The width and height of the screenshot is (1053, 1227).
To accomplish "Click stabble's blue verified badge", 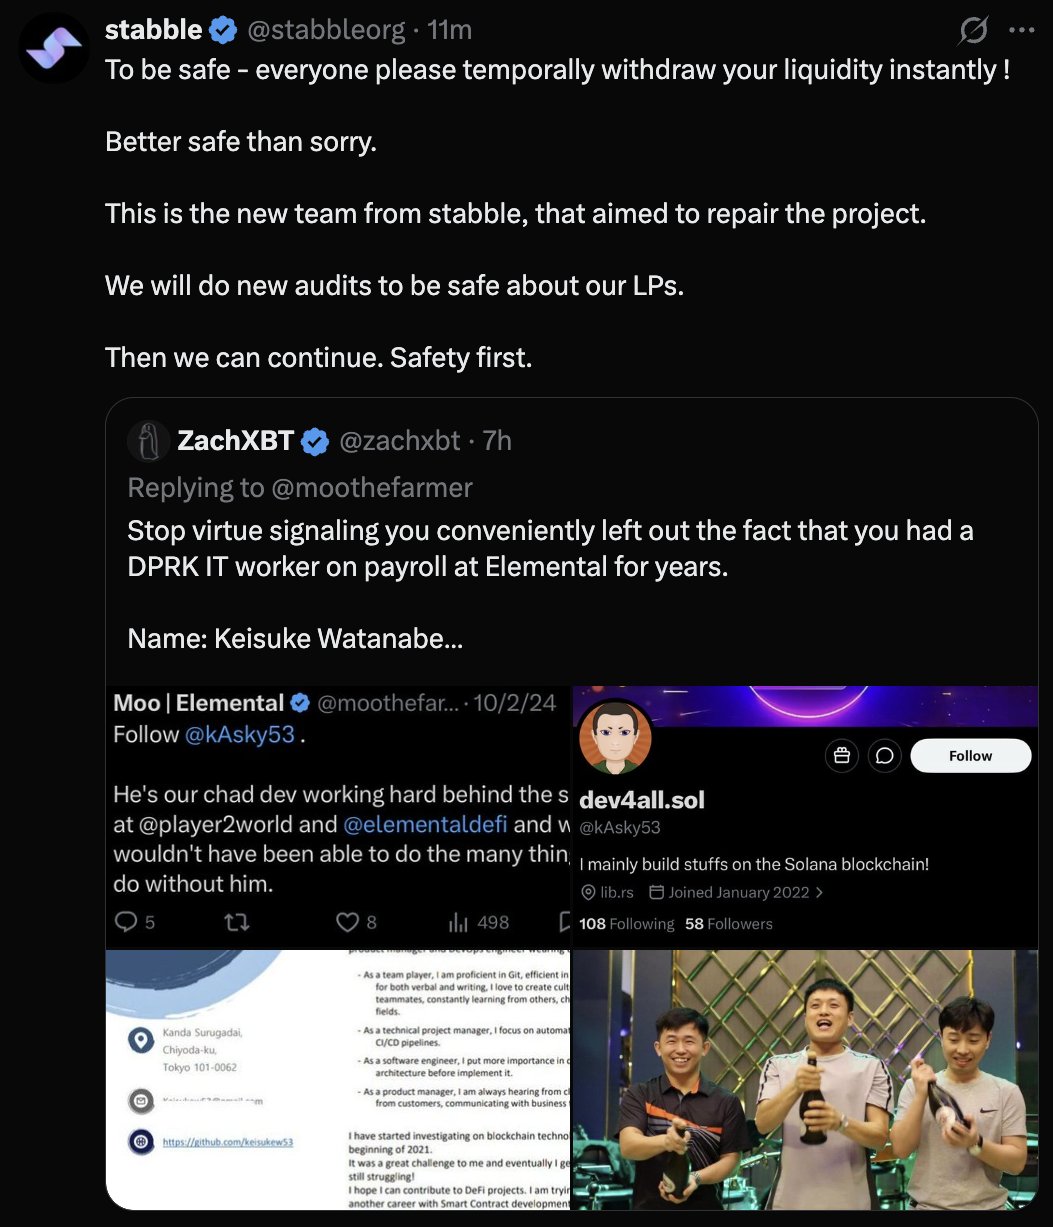I will (x=222, y=31).
